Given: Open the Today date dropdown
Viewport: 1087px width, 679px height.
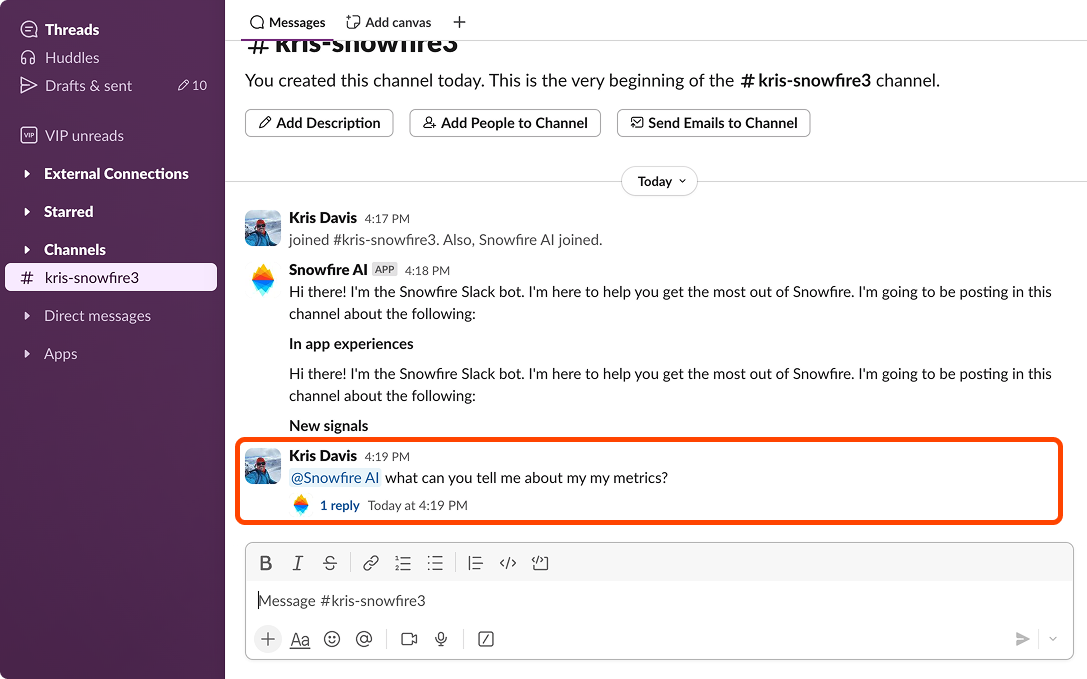Looking at the screenshot, I should 659,181.
